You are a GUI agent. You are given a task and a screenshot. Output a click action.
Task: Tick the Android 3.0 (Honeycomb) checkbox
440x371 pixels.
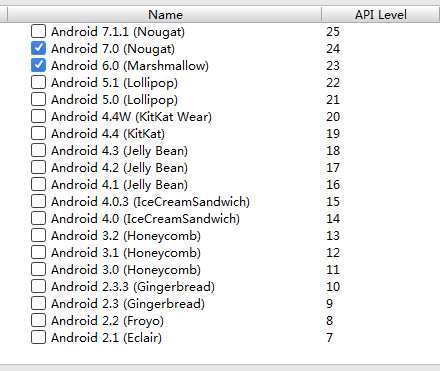pyautogui.click(x=38, y=269)
